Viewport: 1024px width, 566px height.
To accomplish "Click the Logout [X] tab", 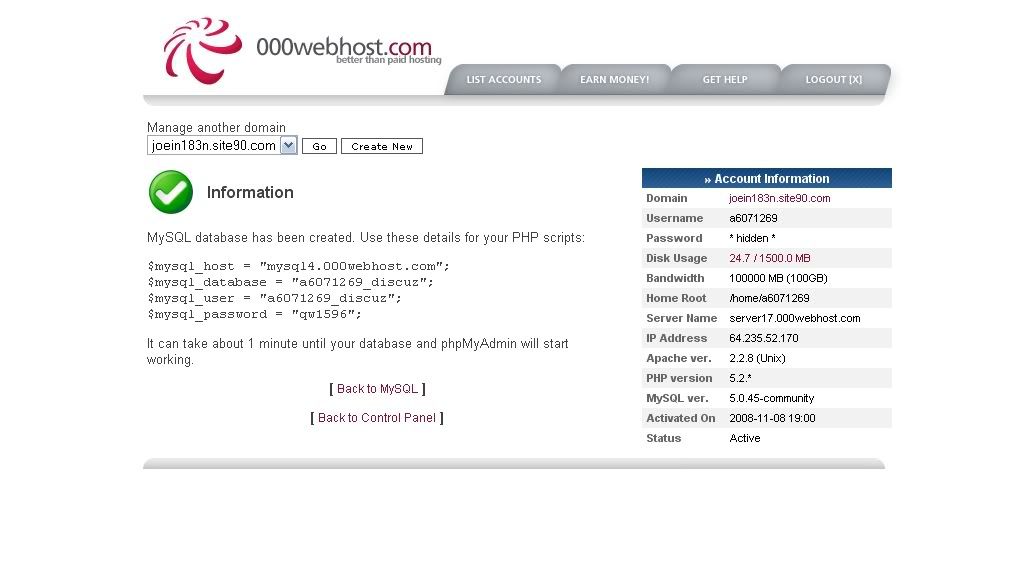I will [x=834, y=80].
